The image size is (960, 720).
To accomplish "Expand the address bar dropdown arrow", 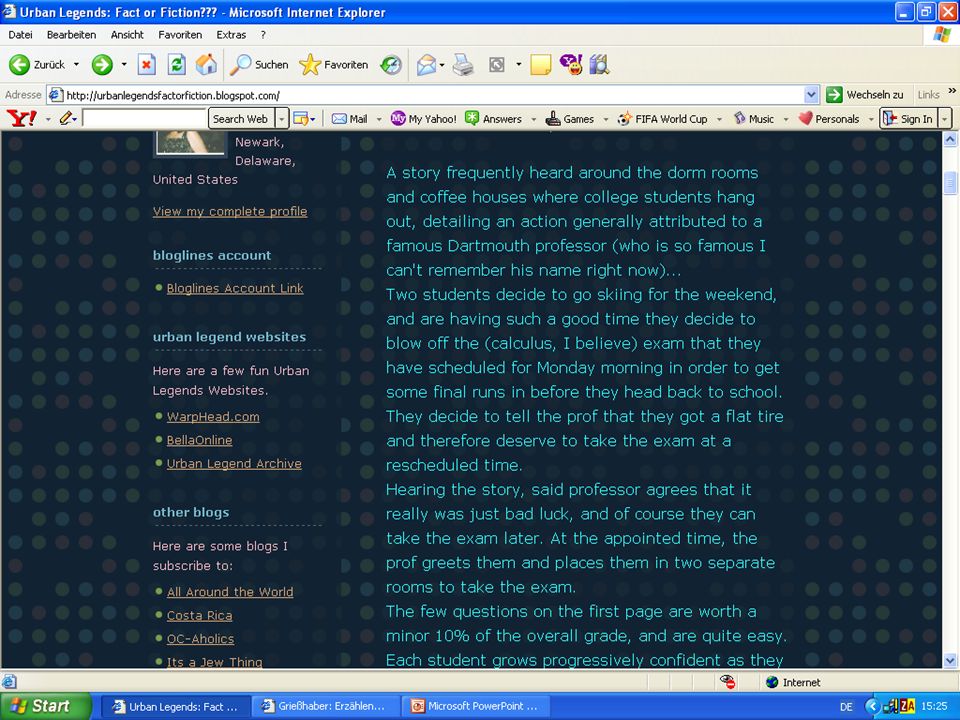I will (811, 95).
